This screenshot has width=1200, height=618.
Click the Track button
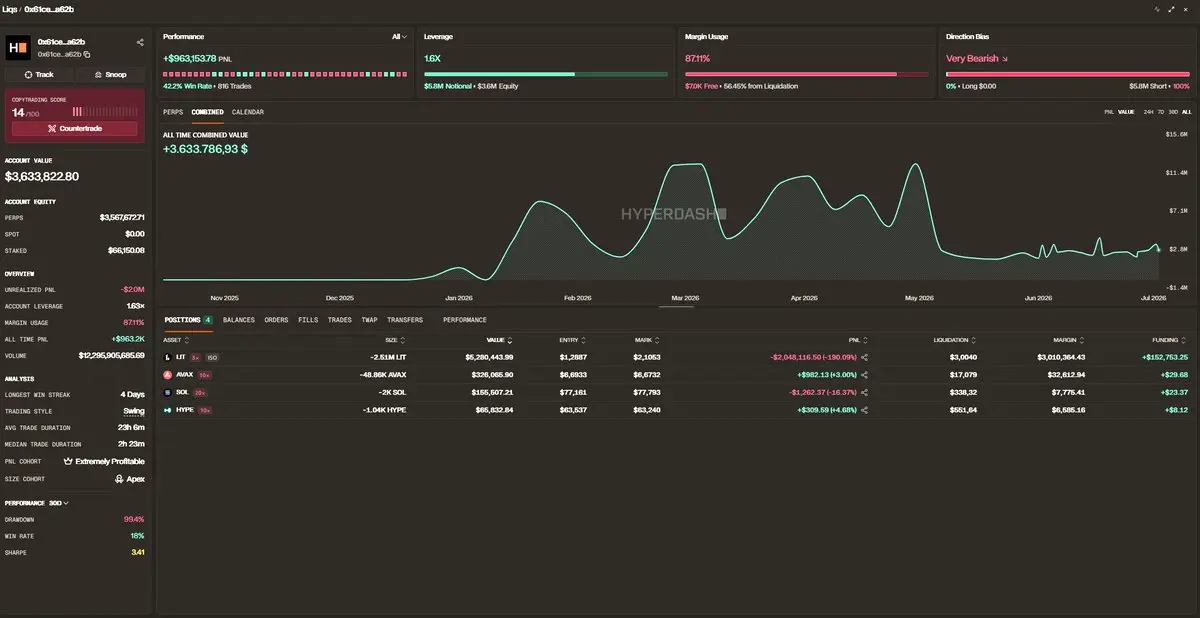point(39,75)
